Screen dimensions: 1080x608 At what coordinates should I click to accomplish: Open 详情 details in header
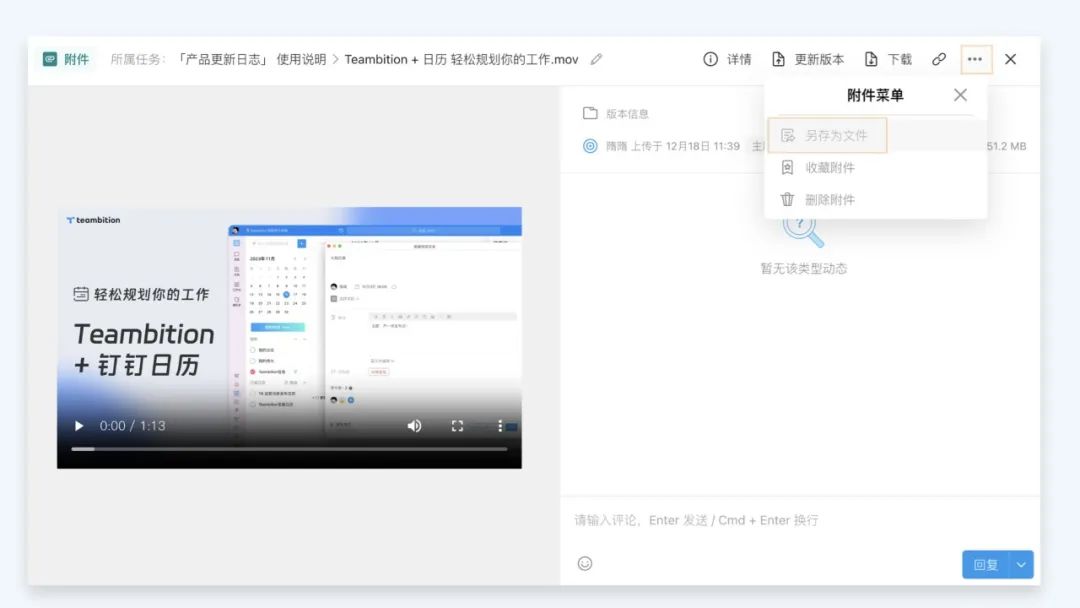(x=728, y=60)
